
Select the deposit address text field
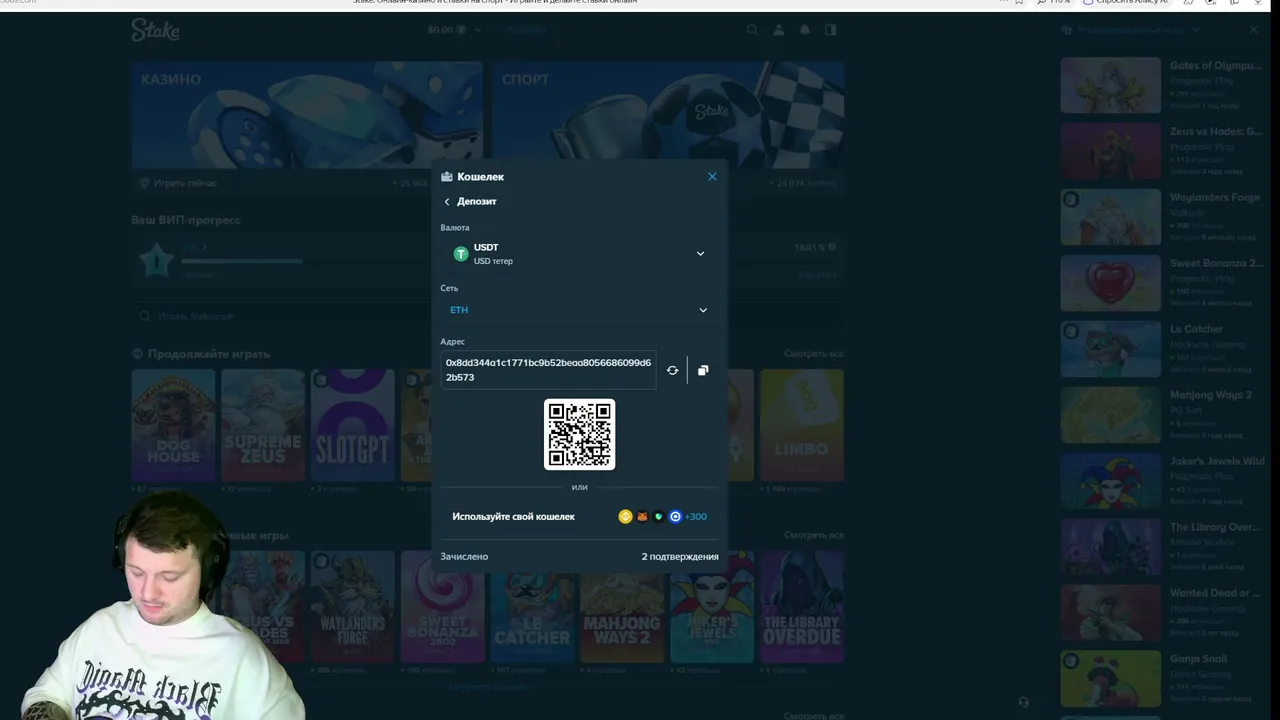point(549,370)
